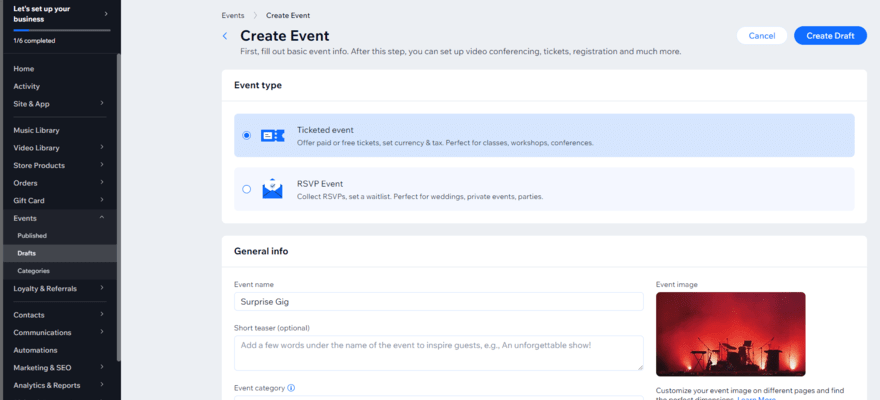Viewport: 880px width, 400px height.
Task: Click the RSVP Event description text
Action: tap(420, 197)
